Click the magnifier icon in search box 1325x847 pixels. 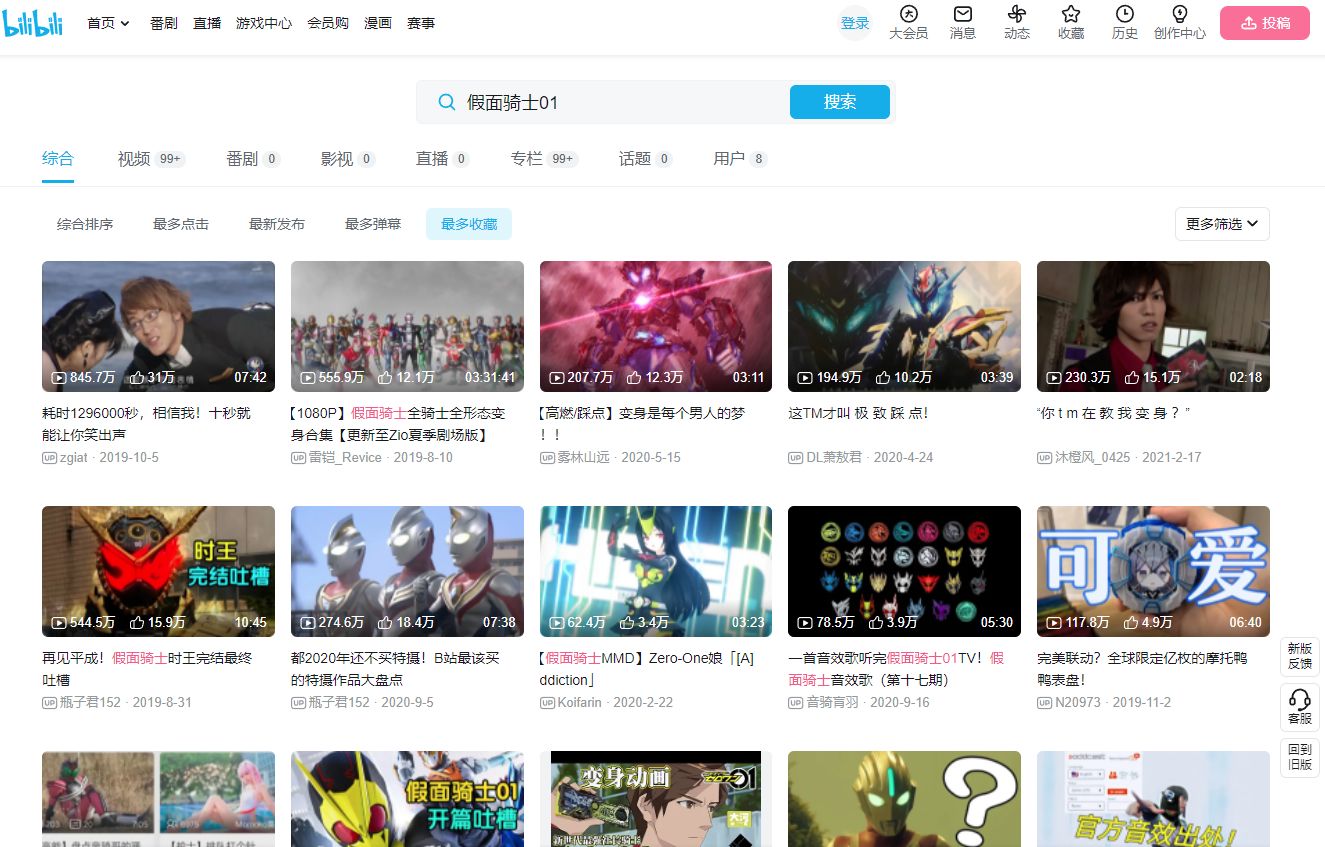pyautogui.click(x=446, y=102)
